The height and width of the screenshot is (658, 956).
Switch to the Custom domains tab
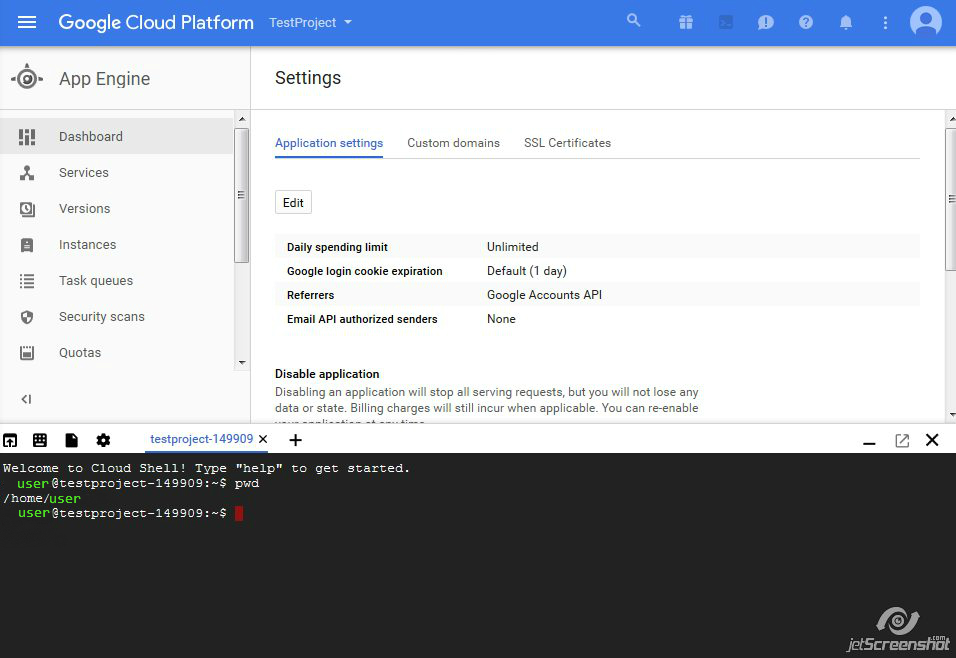453,143
